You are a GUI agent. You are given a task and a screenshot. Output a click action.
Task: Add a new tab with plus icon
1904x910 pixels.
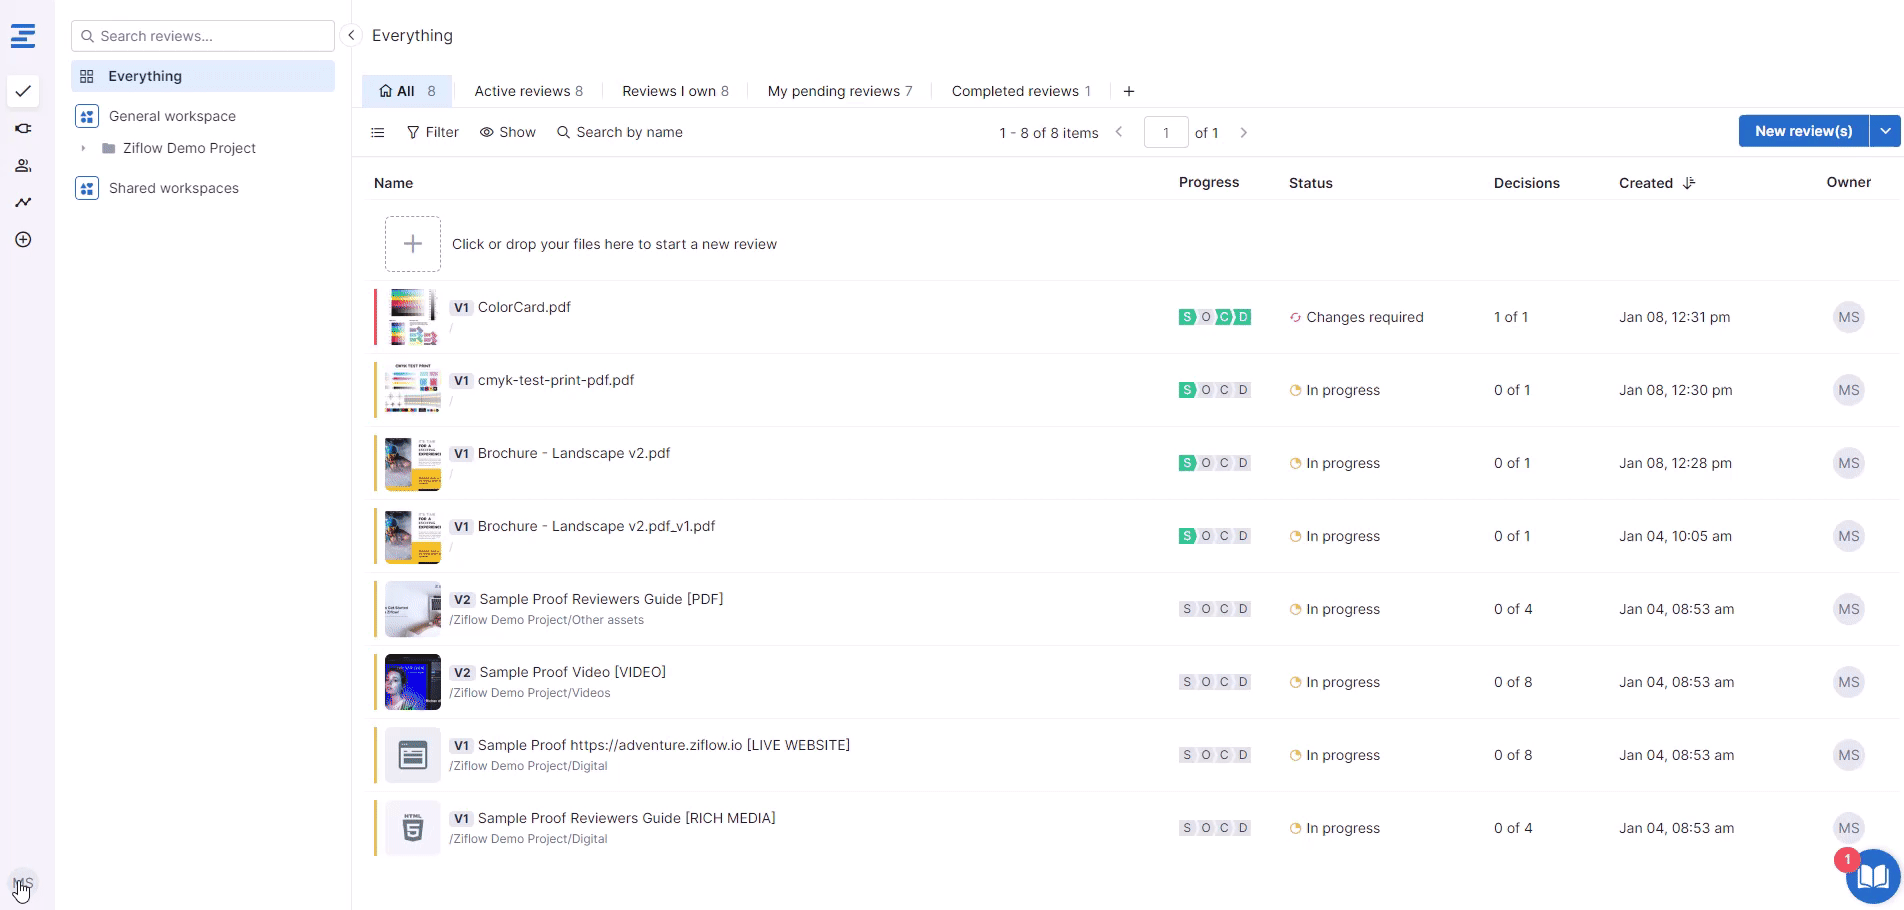(x=1129, y=91)
